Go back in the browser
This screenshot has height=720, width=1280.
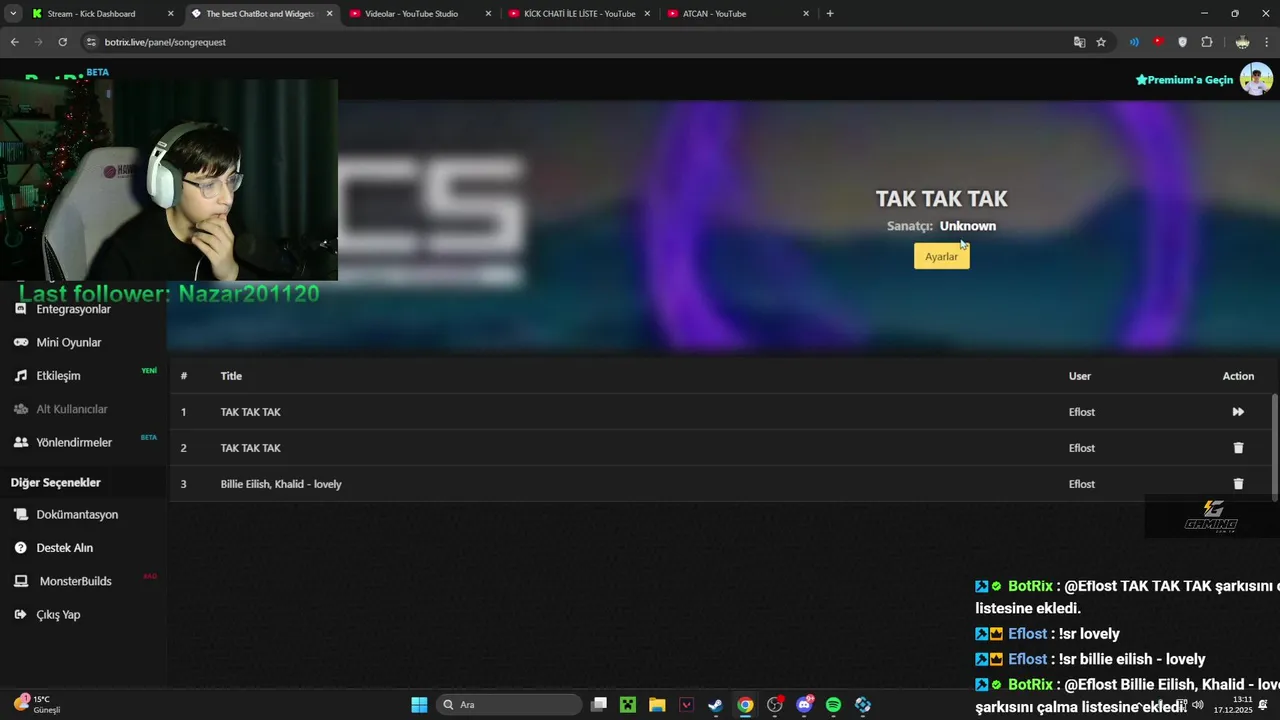coord(14,42)
